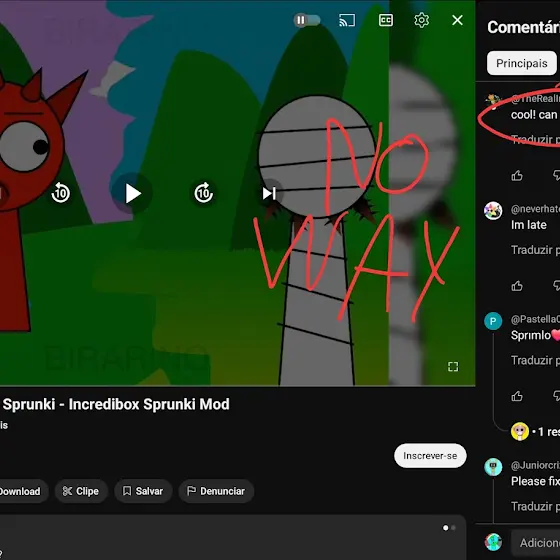The image size is (560, 560).
Task: Turn on closed captions
Action: tap(386, 20)
